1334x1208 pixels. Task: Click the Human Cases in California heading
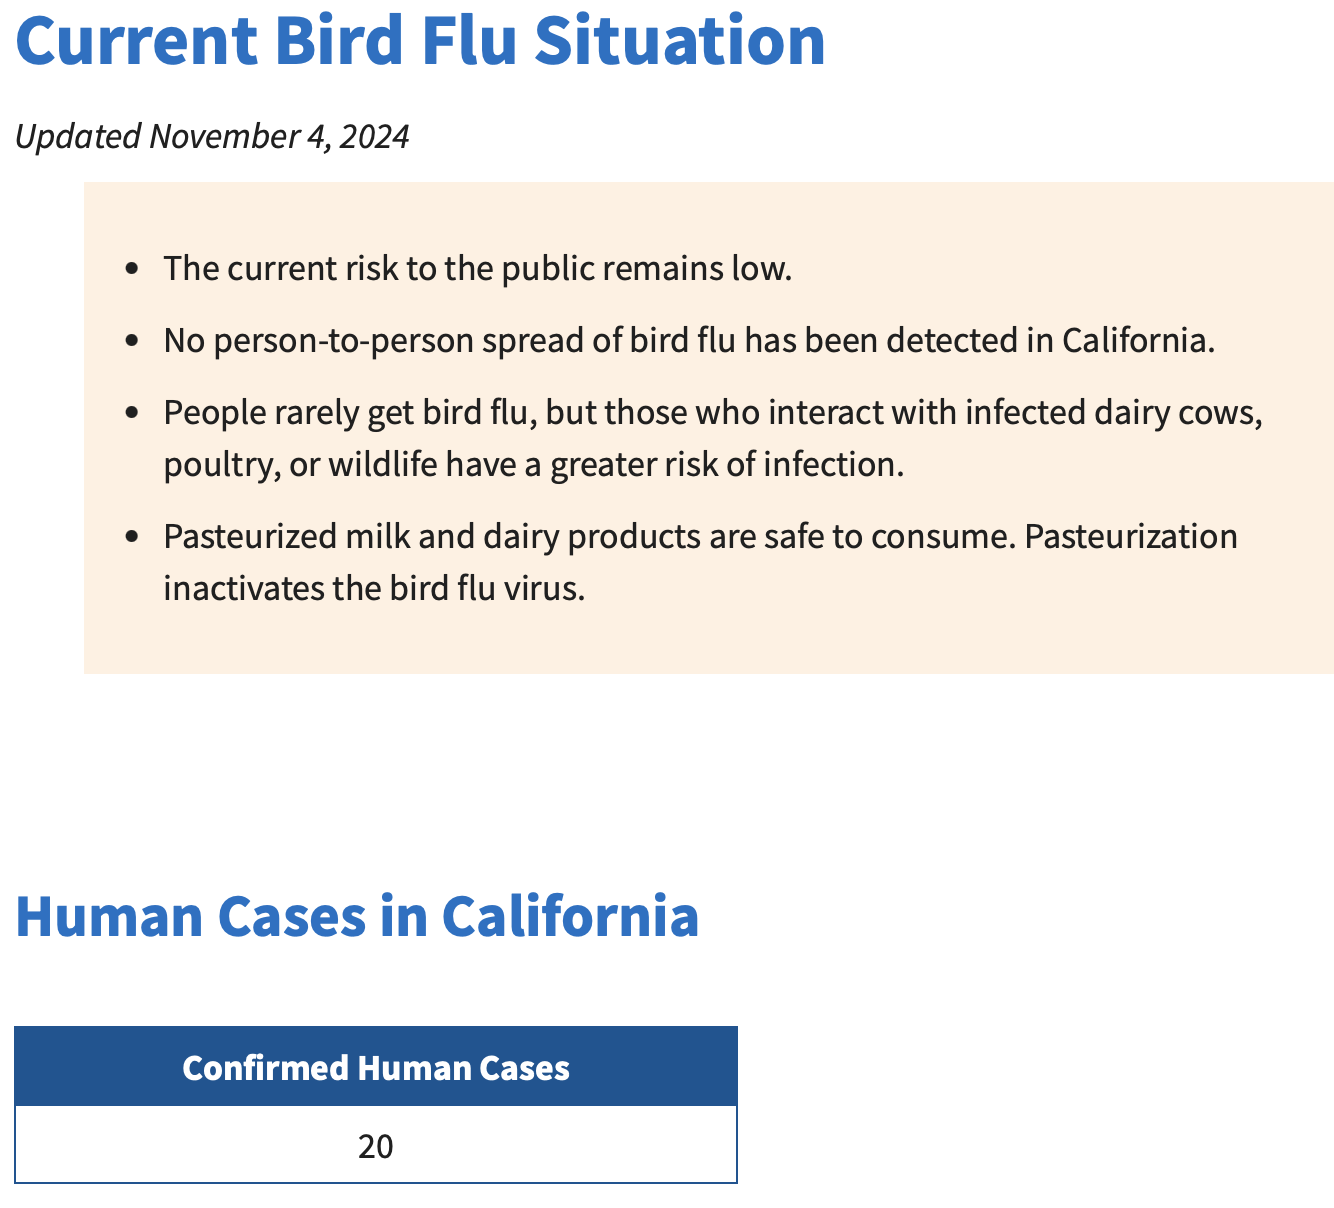point(357,916)
